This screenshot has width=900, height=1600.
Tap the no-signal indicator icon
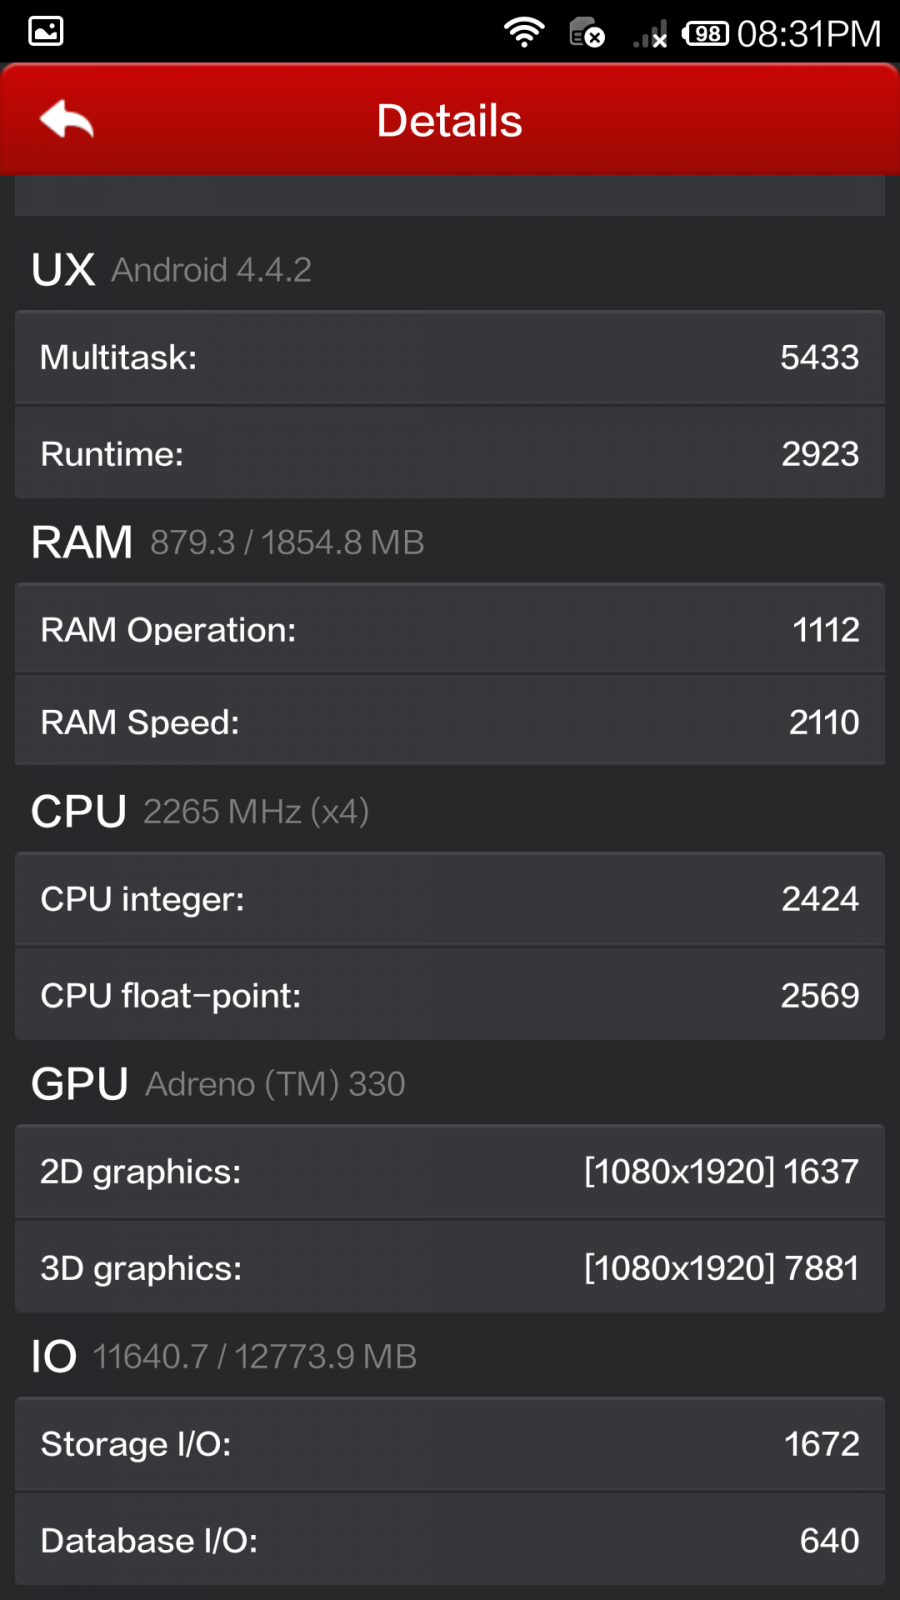650,35
